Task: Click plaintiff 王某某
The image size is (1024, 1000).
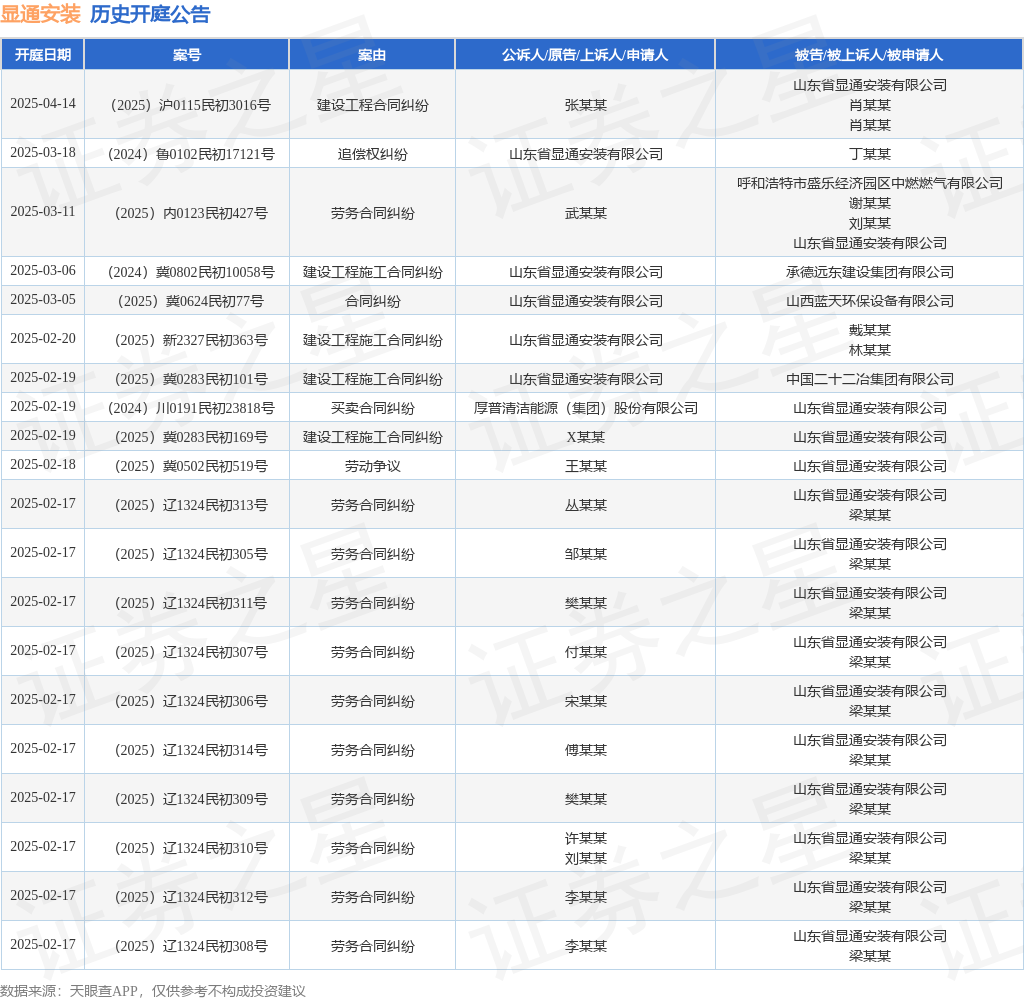Action: [x=586, y=466]
